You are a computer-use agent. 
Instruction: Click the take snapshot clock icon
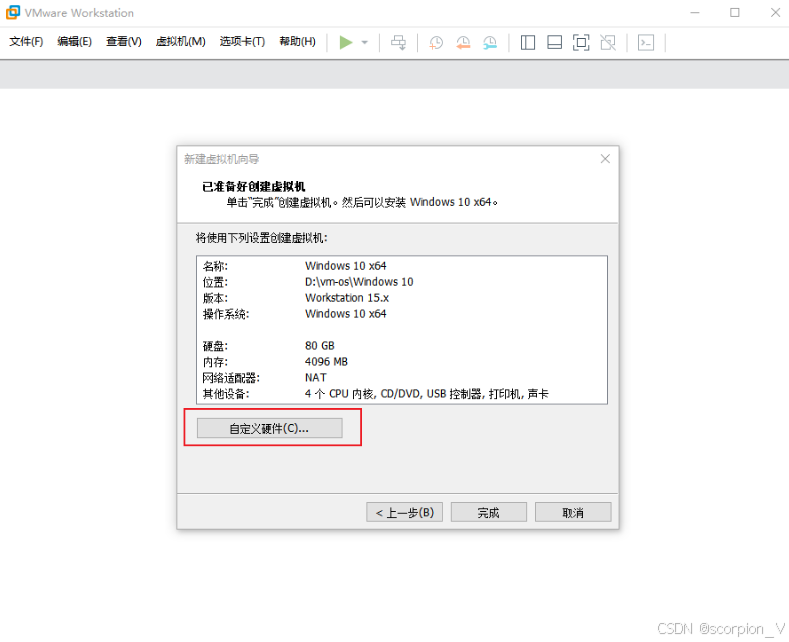coord(436,42)
